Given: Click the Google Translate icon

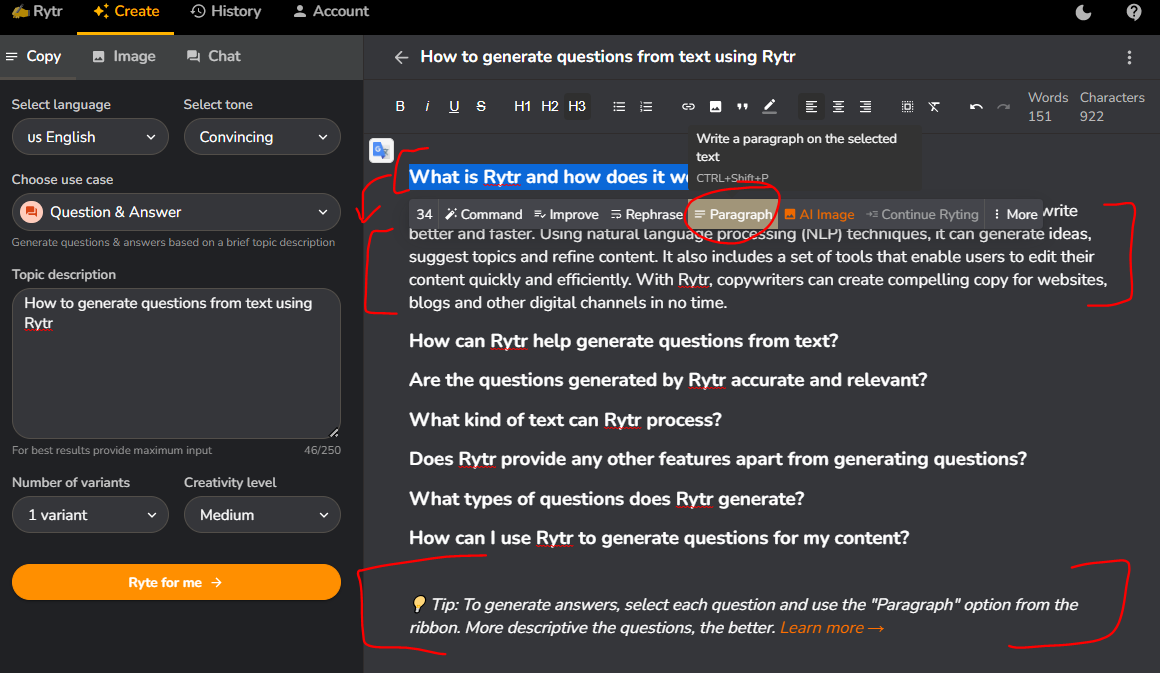Looking at the screenshot, I should point(381,150).
